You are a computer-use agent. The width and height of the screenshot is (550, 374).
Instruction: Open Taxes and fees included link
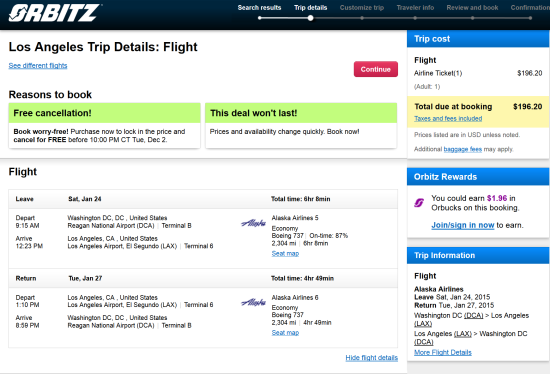(448, 119)
